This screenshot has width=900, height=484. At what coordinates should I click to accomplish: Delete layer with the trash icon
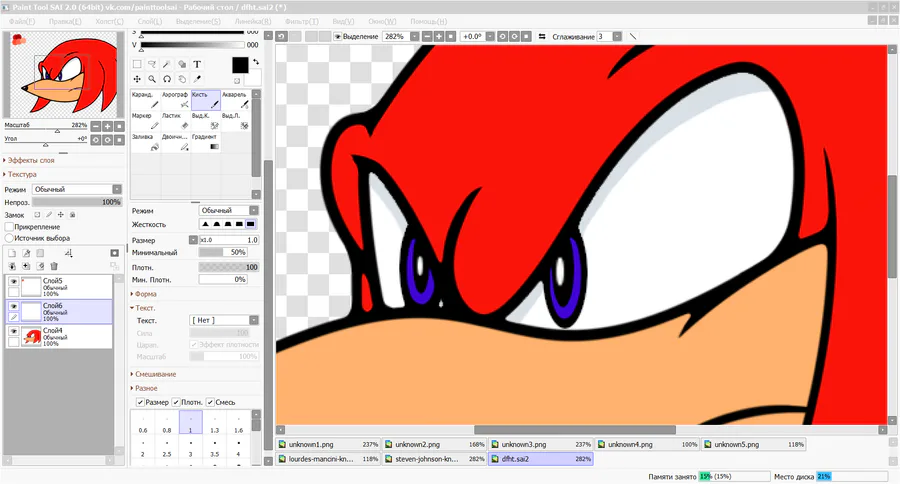click(x=55, y=266)
